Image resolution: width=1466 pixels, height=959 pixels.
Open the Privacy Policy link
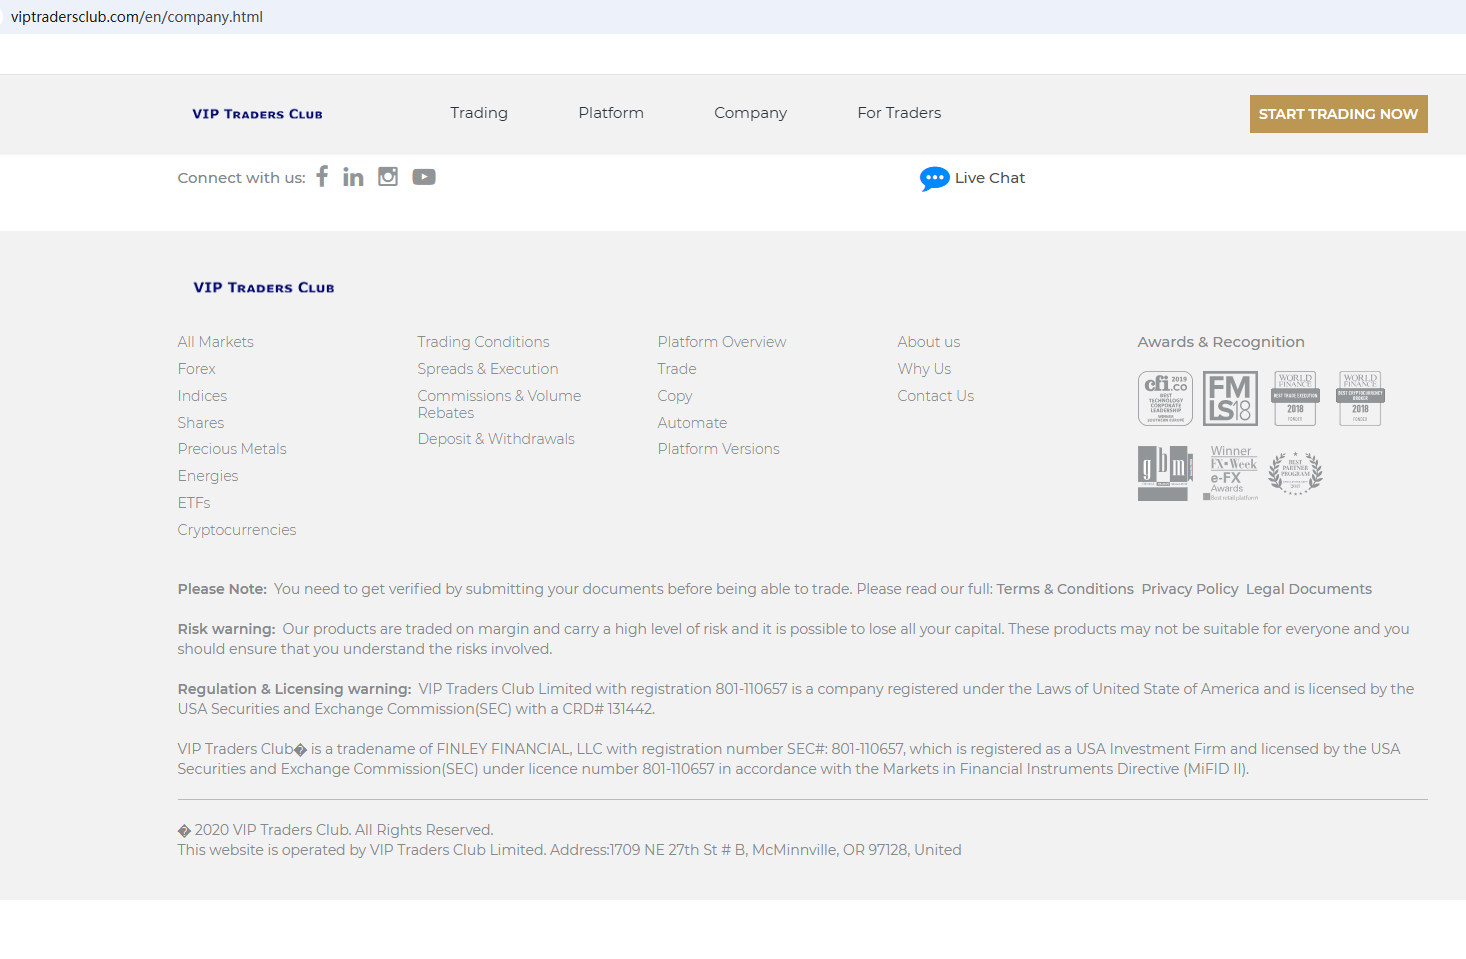1190,589
